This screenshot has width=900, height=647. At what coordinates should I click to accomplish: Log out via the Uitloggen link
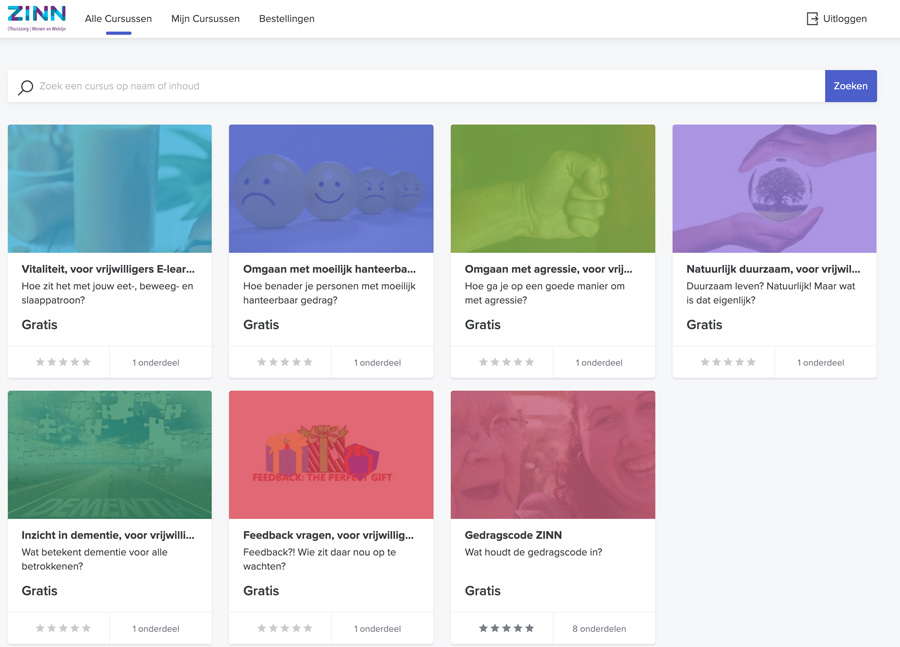(x=845, y=19)
